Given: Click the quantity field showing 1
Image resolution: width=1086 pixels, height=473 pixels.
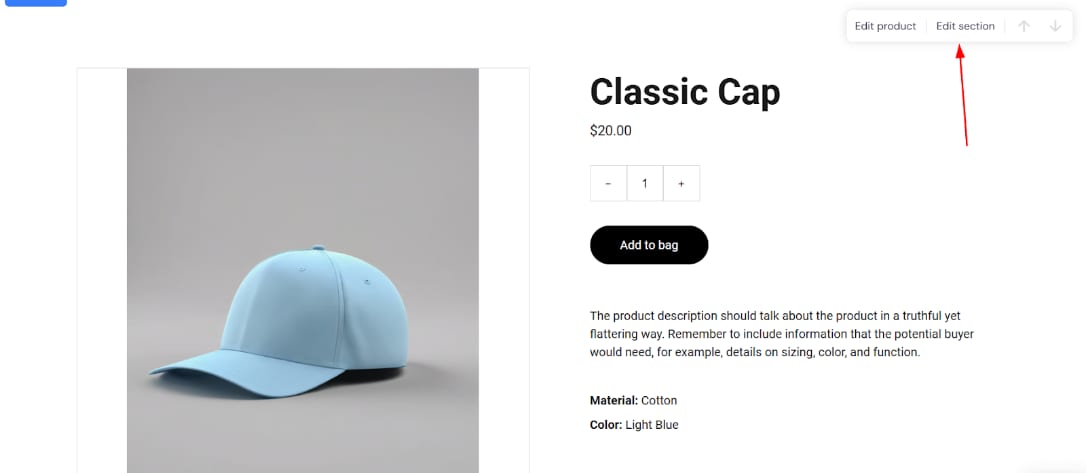Looking at the screenshot, I should (x=645, y=184).
